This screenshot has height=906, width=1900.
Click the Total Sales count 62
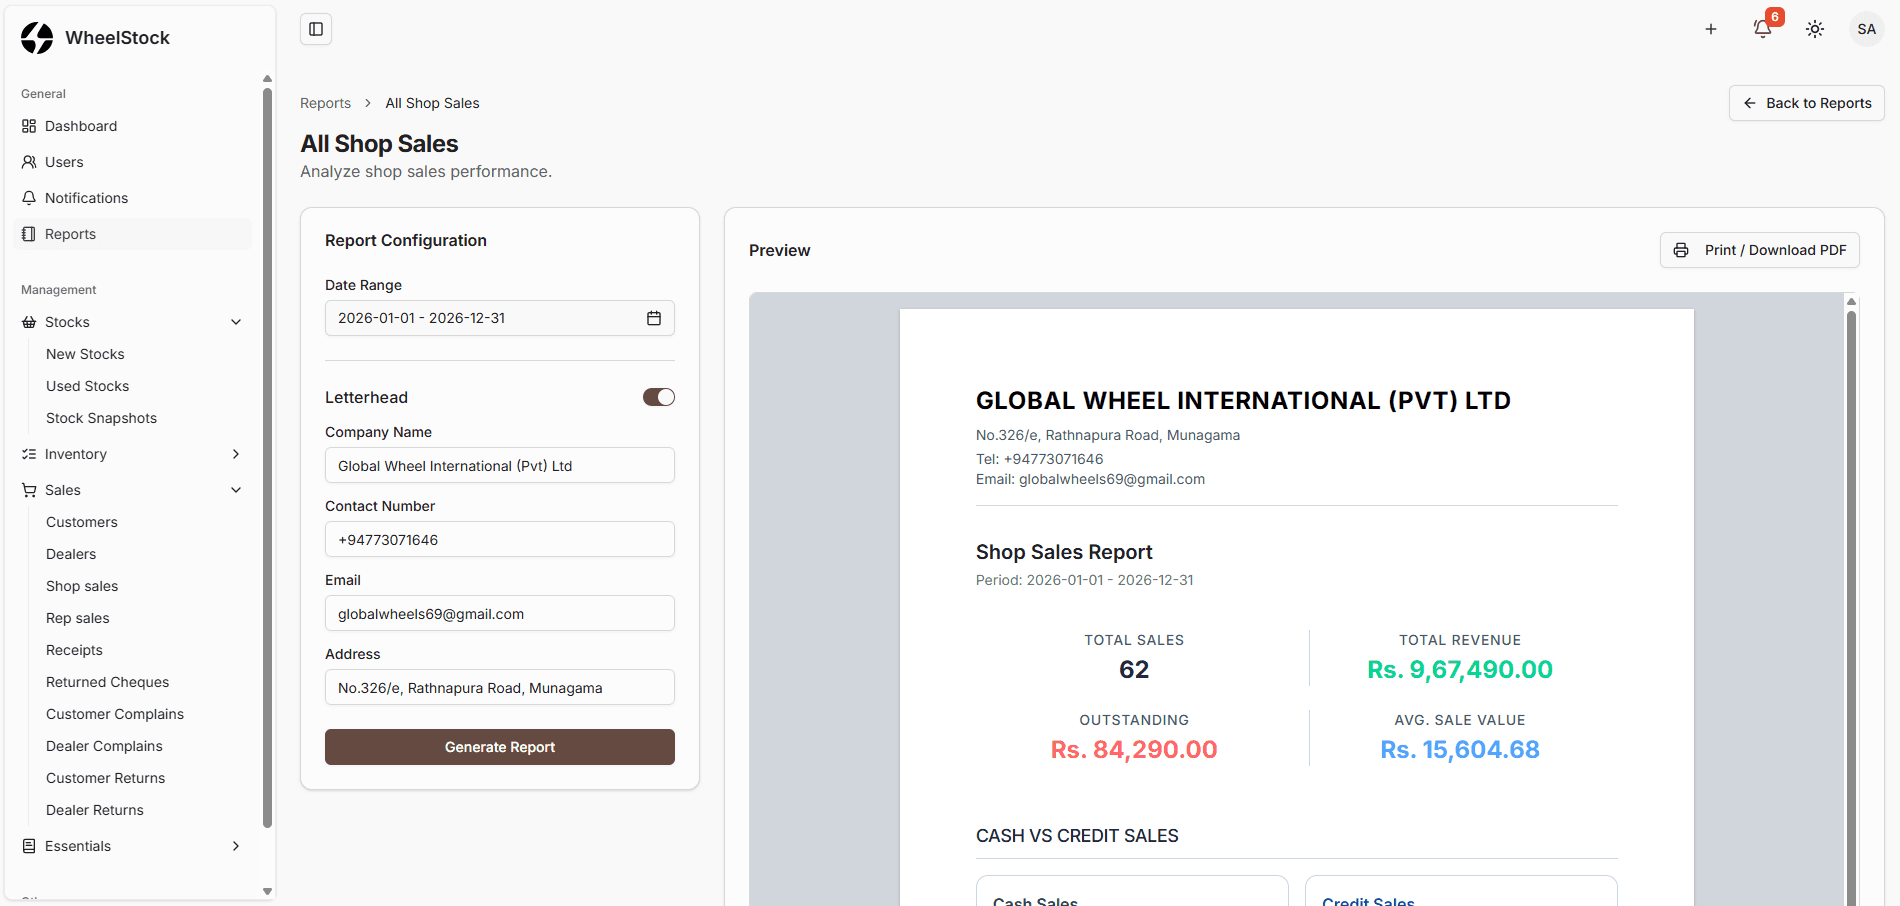(x=1134, y=670)
